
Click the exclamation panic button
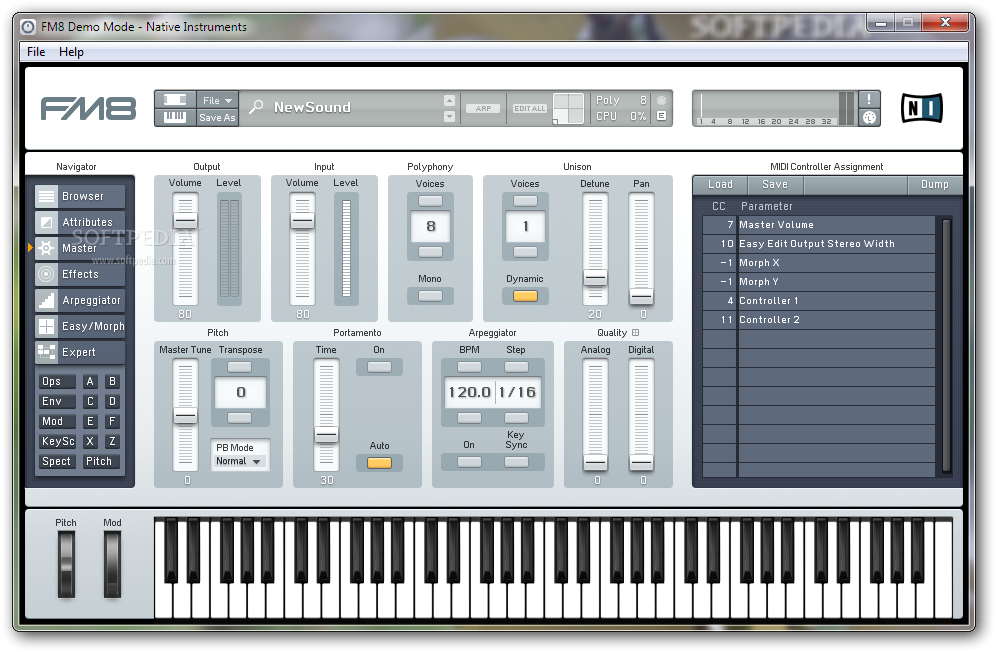click(869, 99)
